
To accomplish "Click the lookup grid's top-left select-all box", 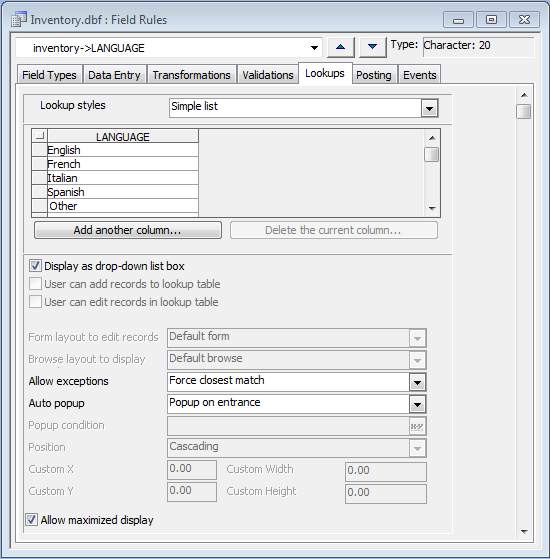I will point(40,136).
